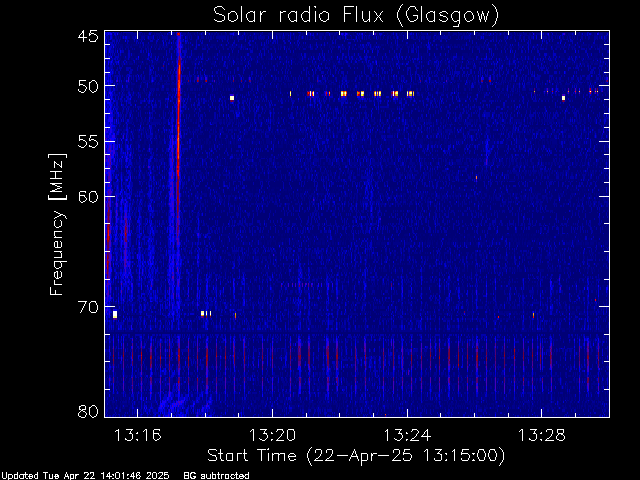Click the 45 frequency tick label
The image size is (640, 480).
pyautogui.click(x=88, y=36)
